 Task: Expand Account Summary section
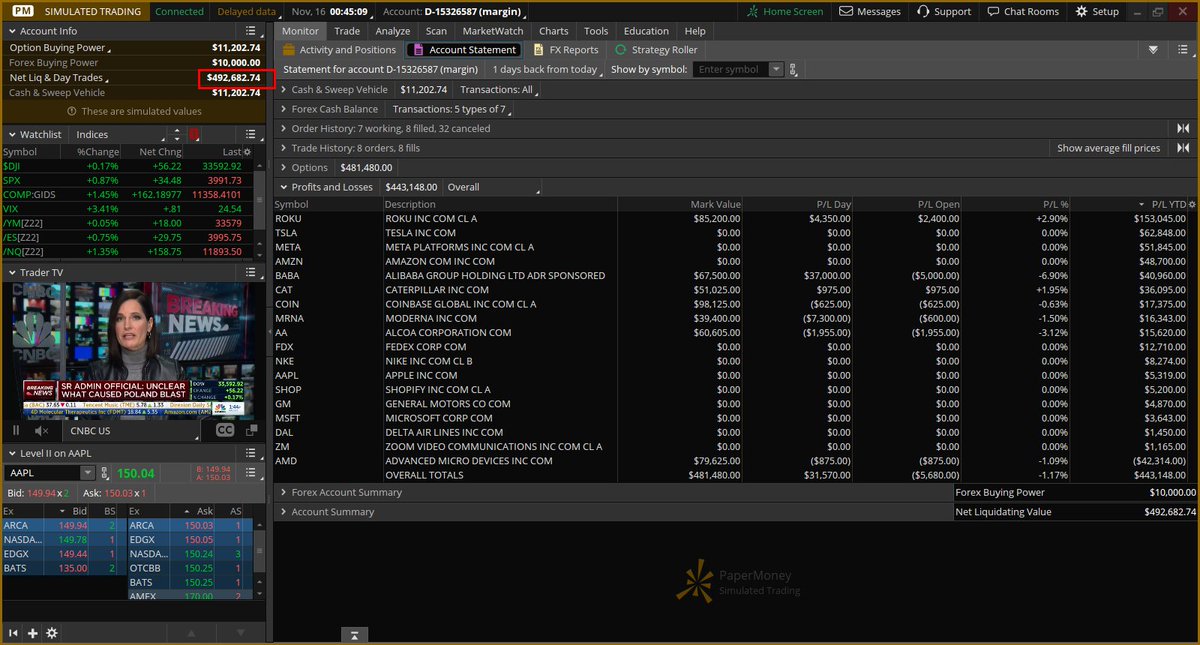284,511
